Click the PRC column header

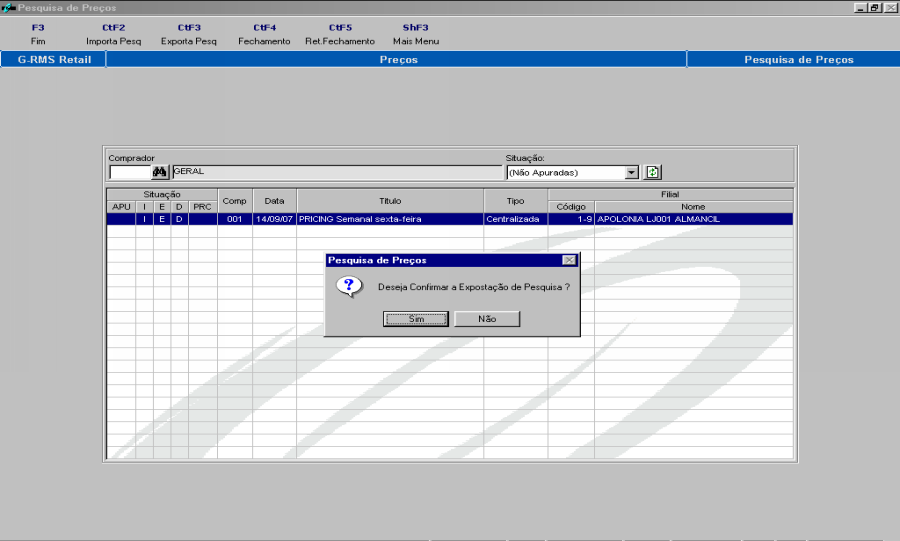202,207
